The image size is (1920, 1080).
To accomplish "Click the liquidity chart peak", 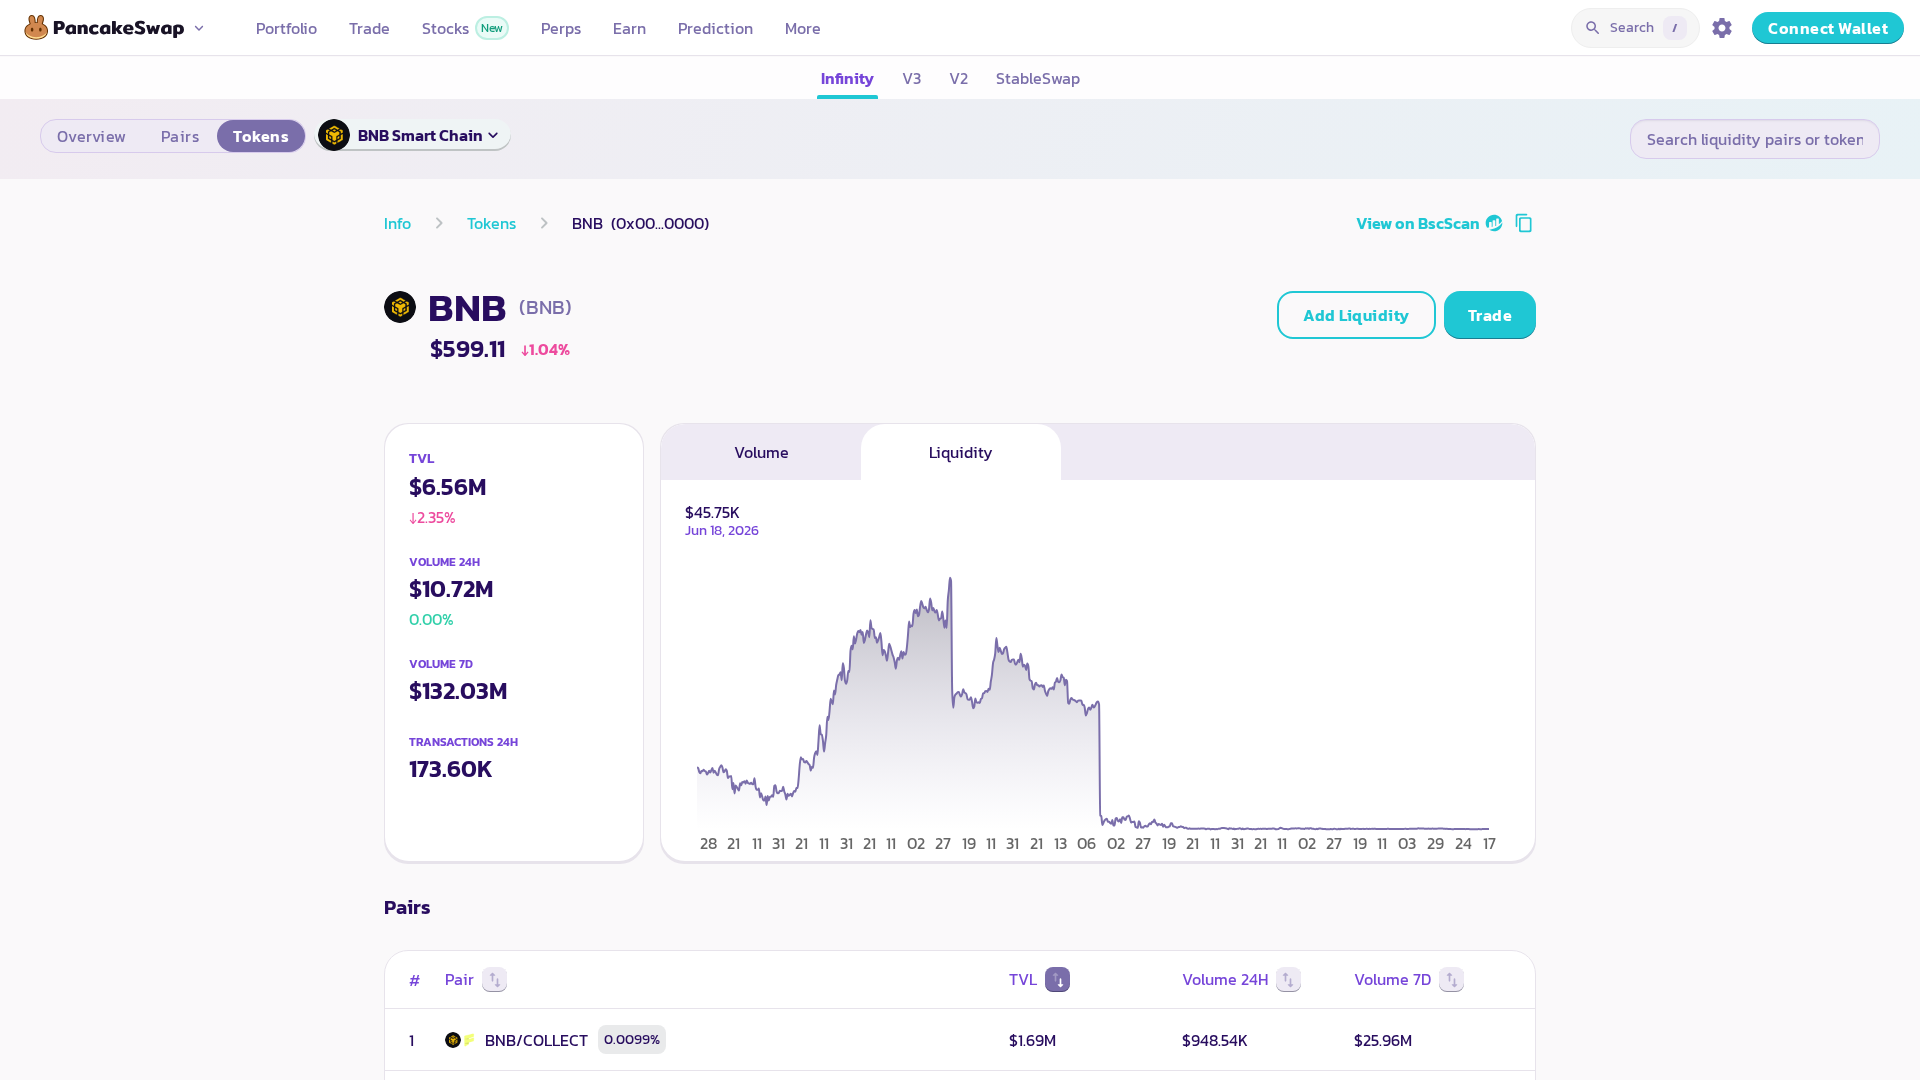I will 950,578.
